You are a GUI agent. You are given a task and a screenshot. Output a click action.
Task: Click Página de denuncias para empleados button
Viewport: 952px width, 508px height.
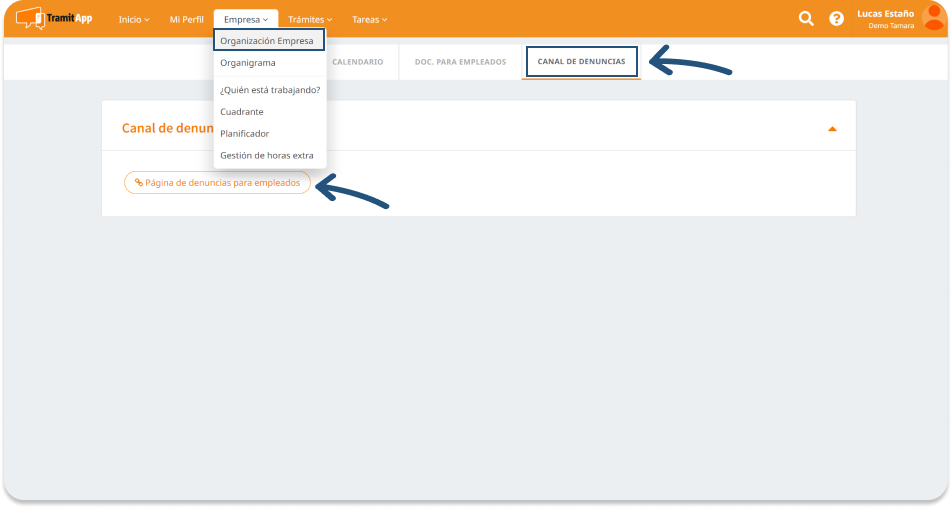click(x=217, y=183)
